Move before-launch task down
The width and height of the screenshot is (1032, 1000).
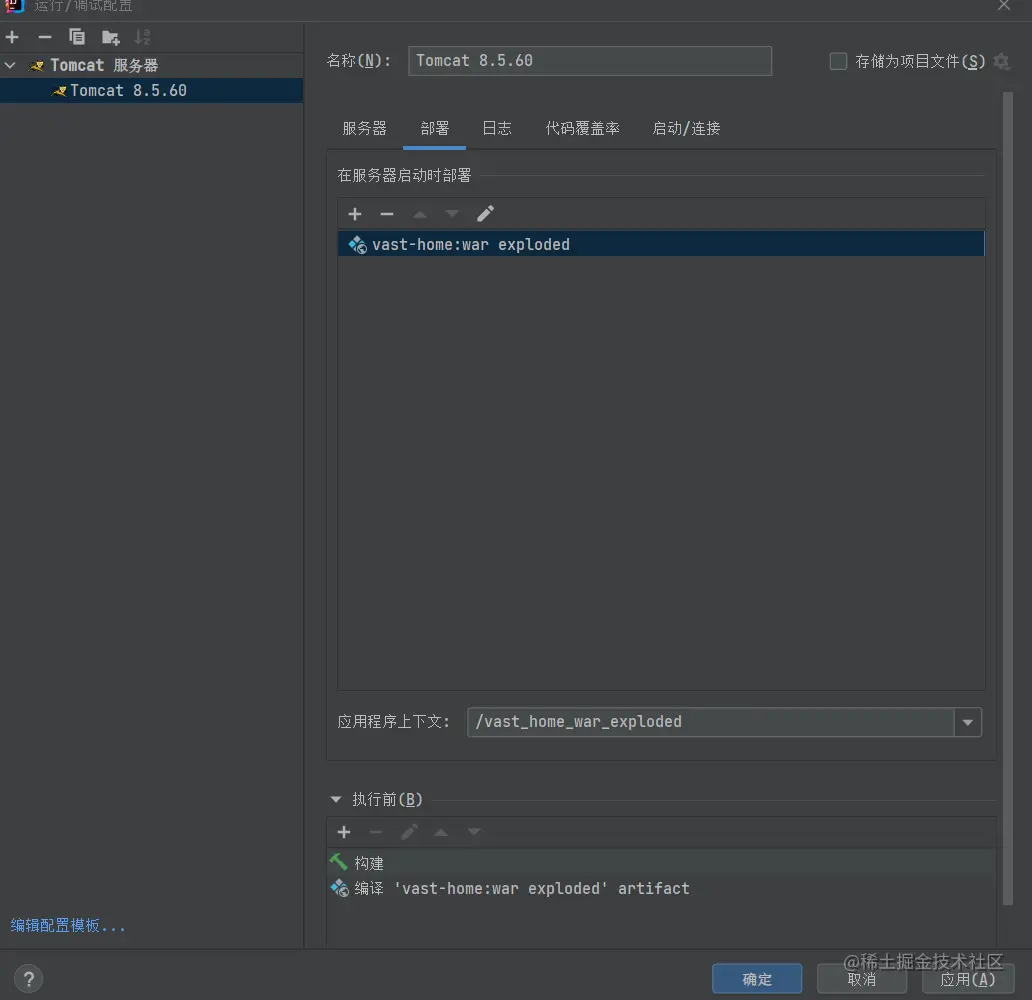pyautogui.click(x=474, y=832)
